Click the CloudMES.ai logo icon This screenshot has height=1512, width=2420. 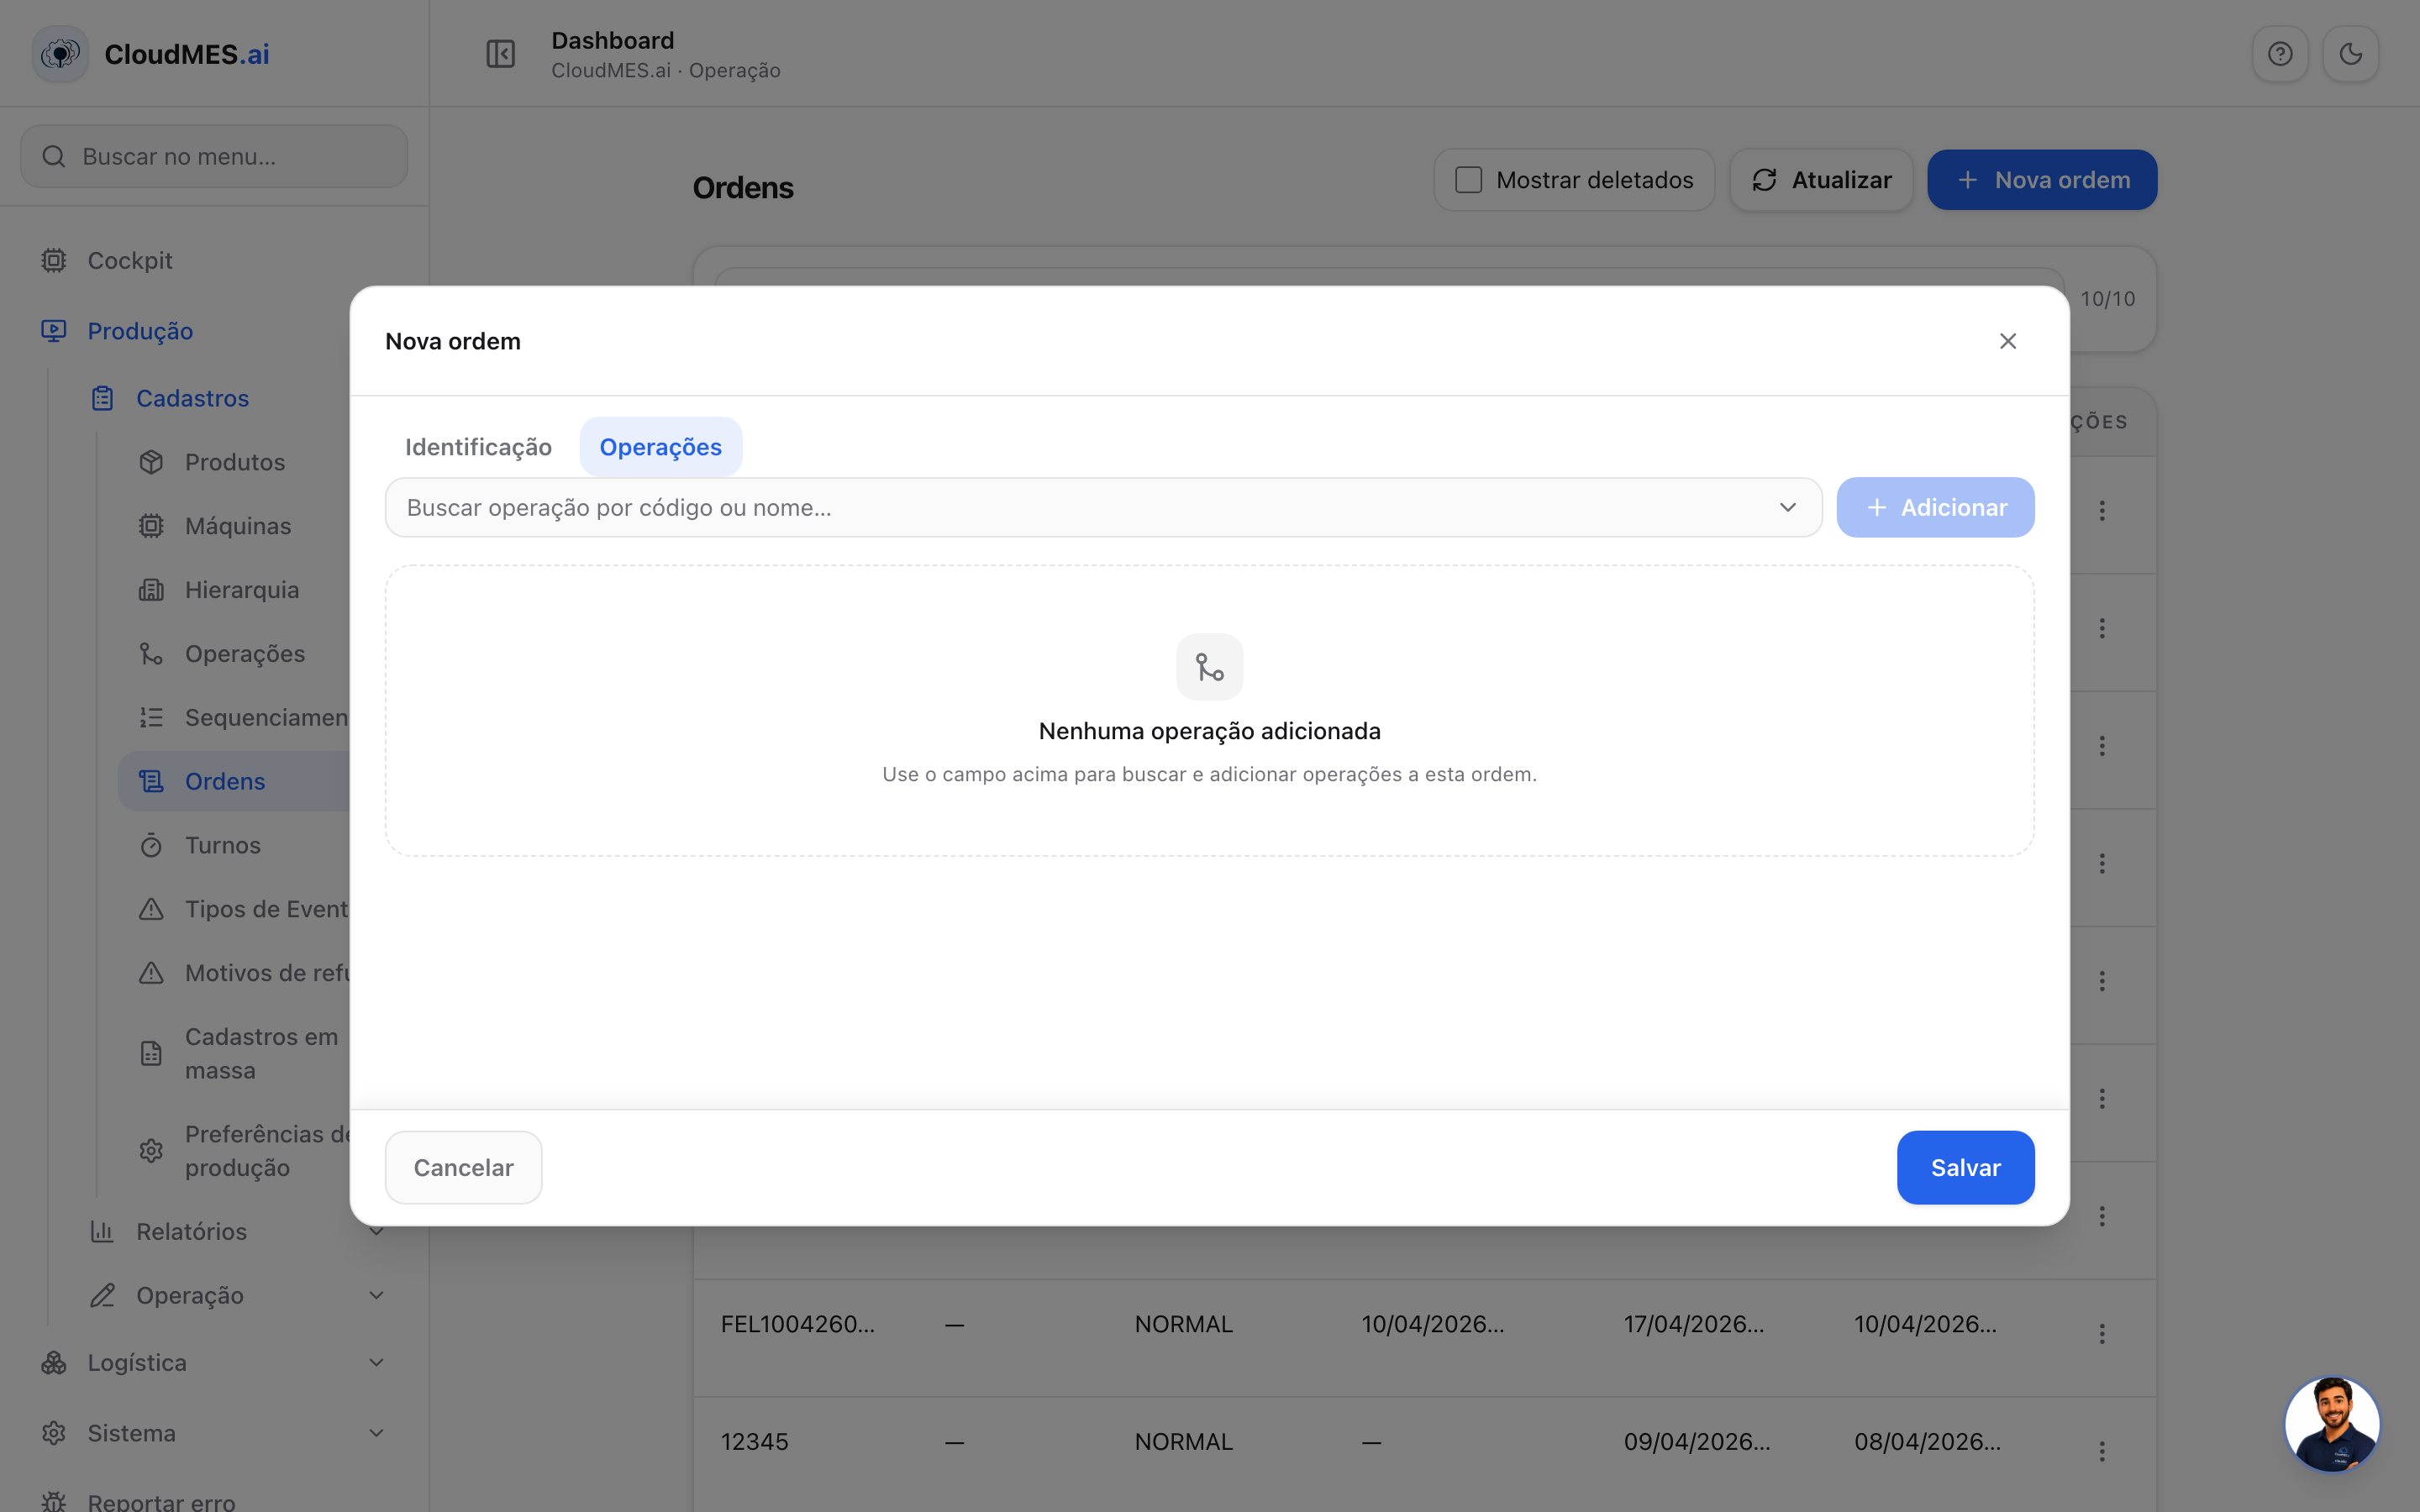coord(61,54)
